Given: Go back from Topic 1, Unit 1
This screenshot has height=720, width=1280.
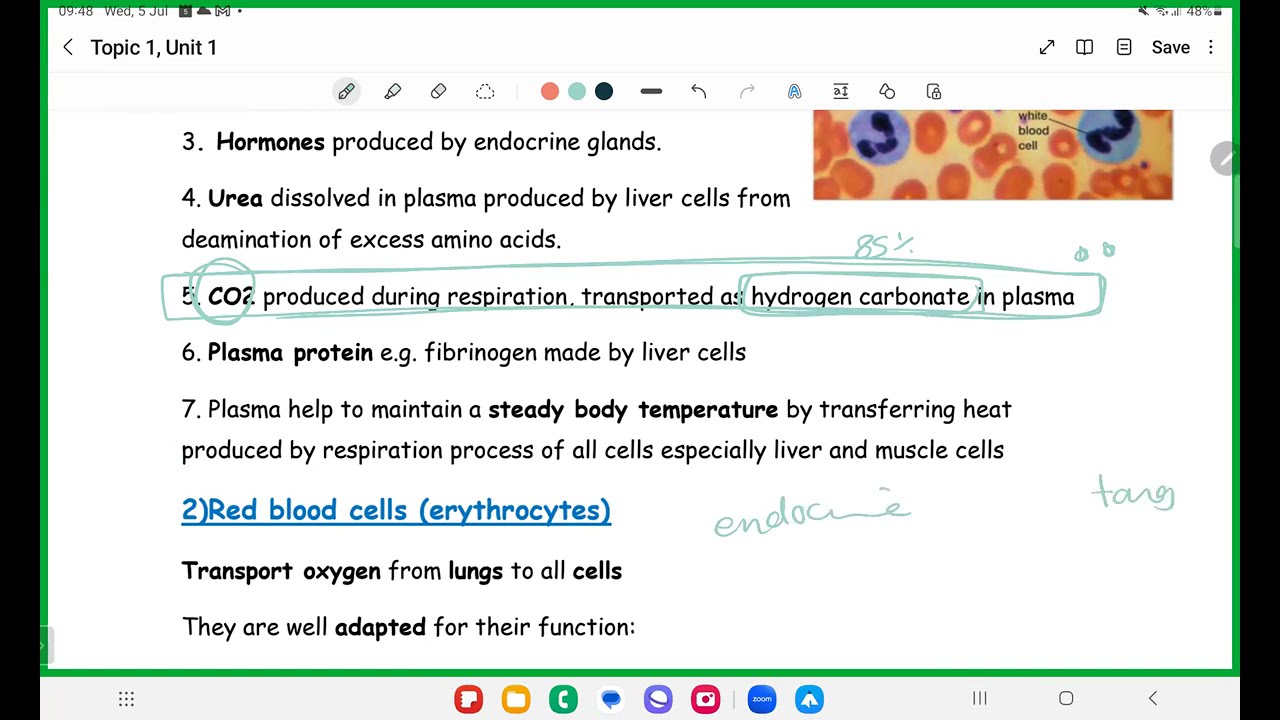Looking at the screenshot, I should coord(68,47).
